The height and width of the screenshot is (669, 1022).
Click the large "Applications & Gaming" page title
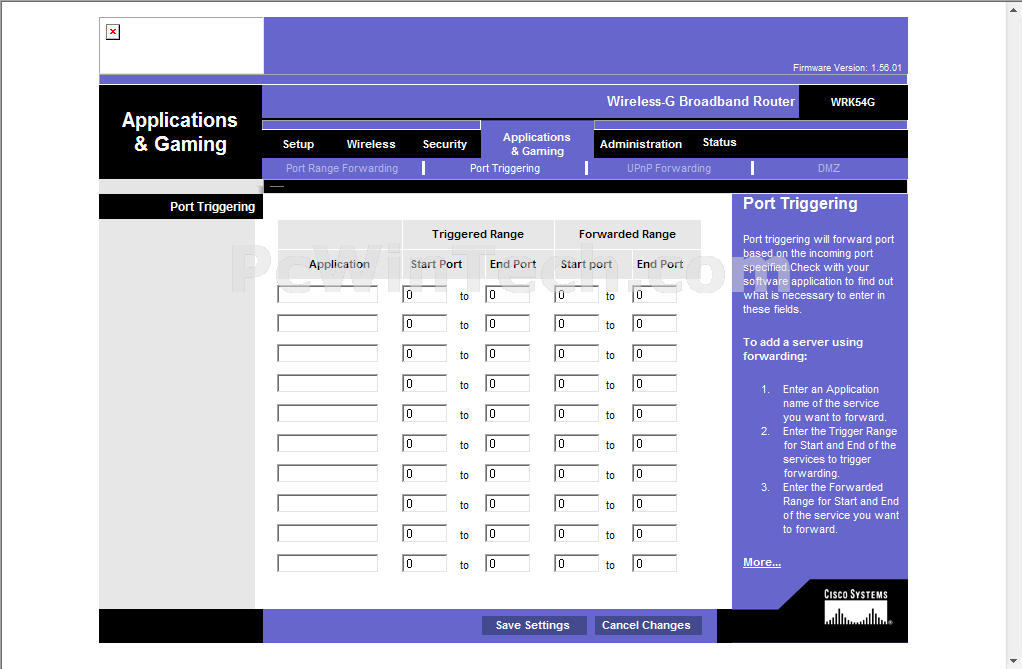(x=180, y=132)
